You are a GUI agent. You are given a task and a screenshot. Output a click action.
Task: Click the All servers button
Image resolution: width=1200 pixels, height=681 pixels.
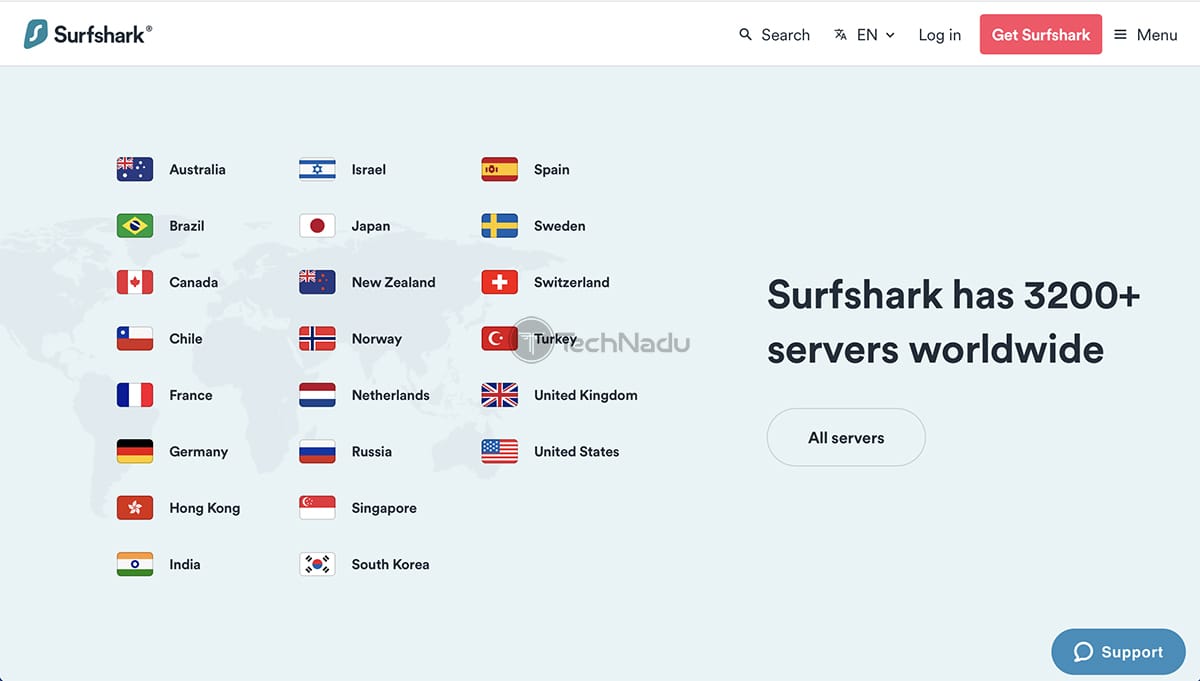[x=846, y=437]
